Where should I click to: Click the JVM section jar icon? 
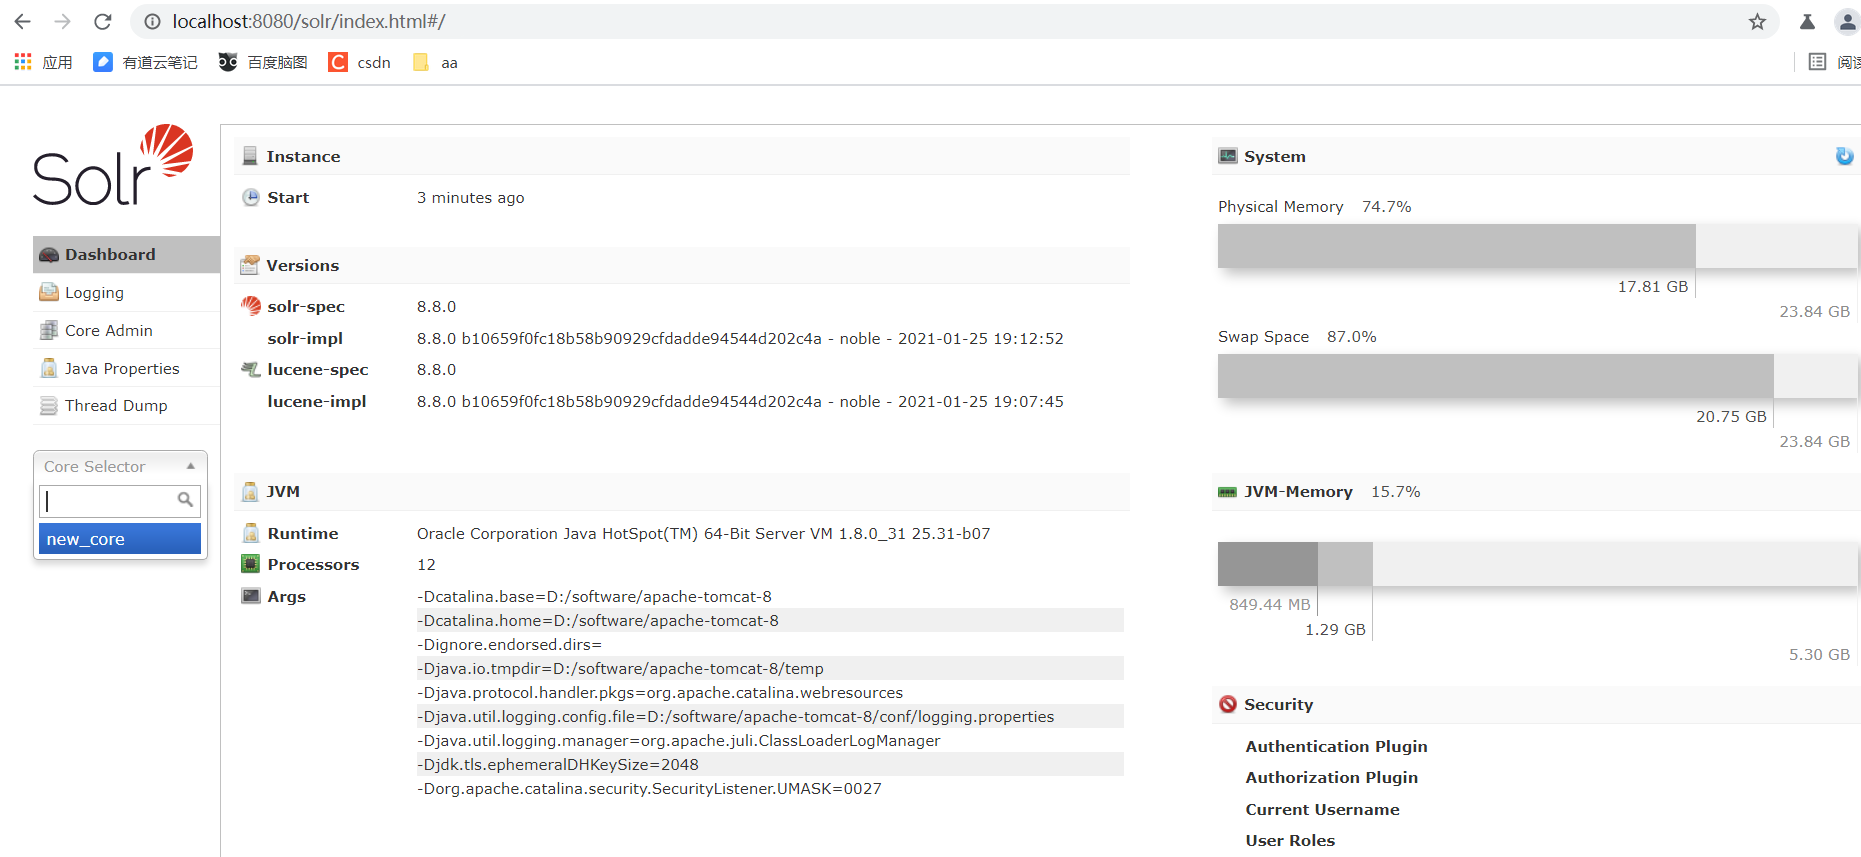pos(250,491)
